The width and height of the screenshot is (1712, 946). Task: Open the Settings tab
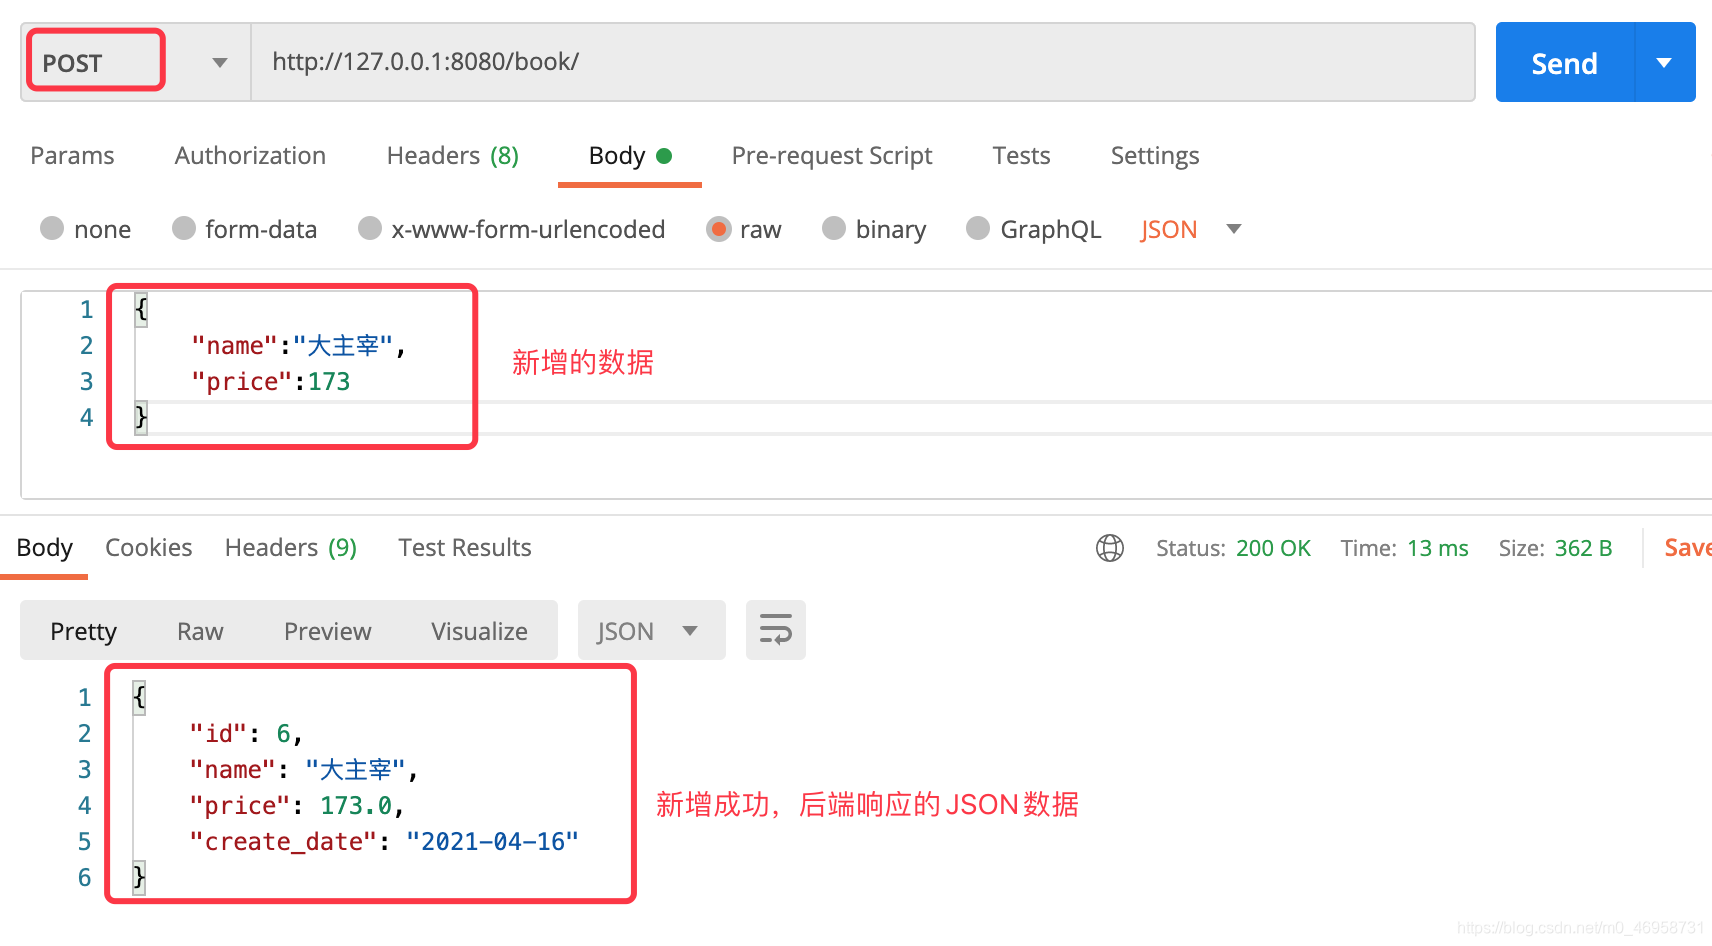[x=1155, y=156]
